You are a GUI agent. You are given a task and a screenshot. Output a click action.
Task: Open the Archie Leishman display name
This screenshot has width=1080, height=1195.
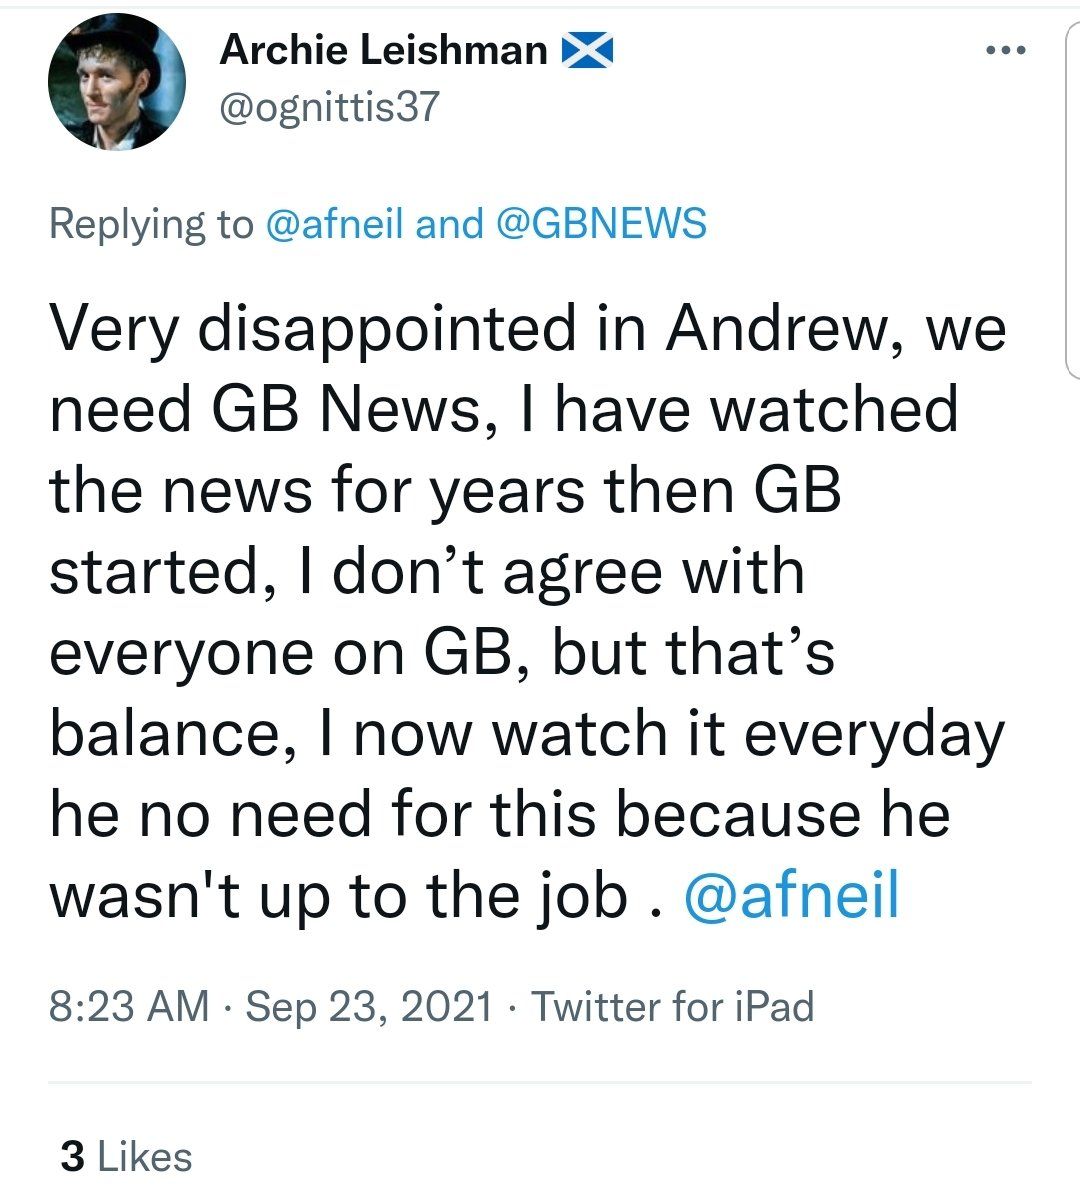(383, 50)
